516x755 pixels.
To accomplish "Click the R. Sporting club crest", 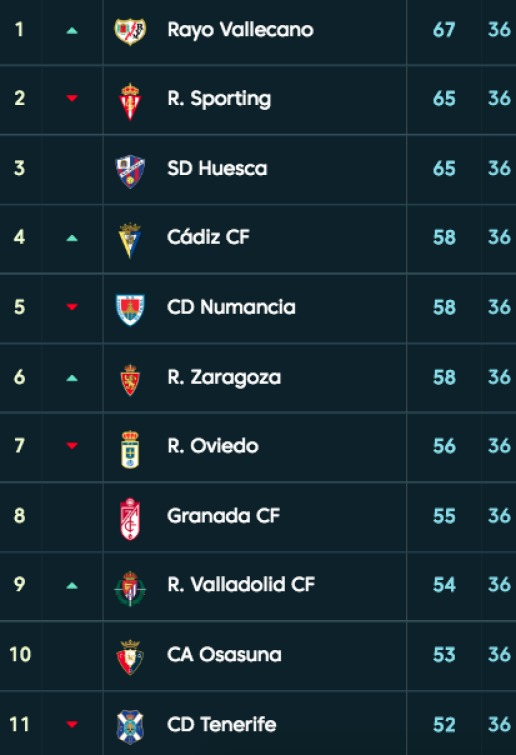I will click(x=130, y=101).
